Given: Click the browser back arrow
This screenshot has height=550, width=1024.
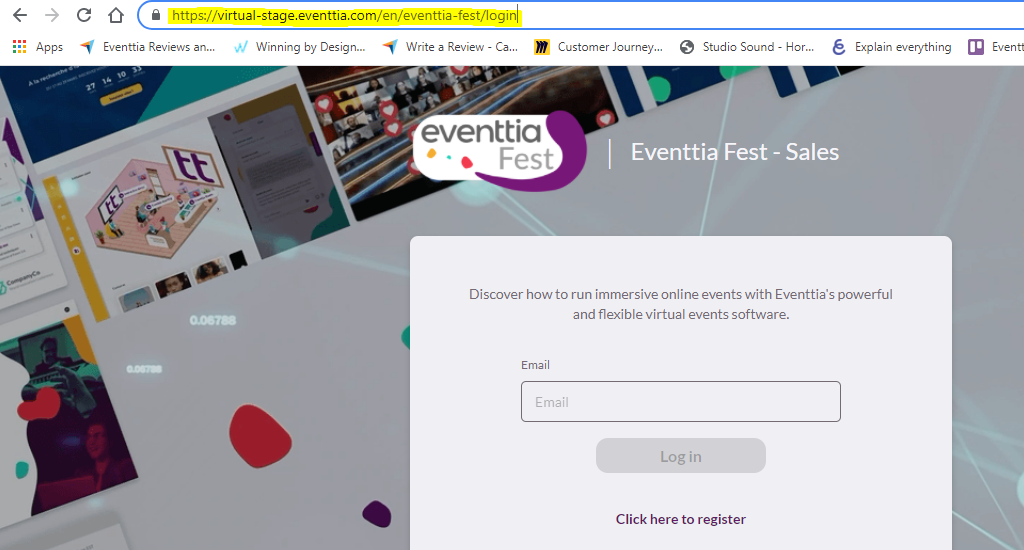Looking at the screenshot, I should pyautogui.click(x=19, y=16).
